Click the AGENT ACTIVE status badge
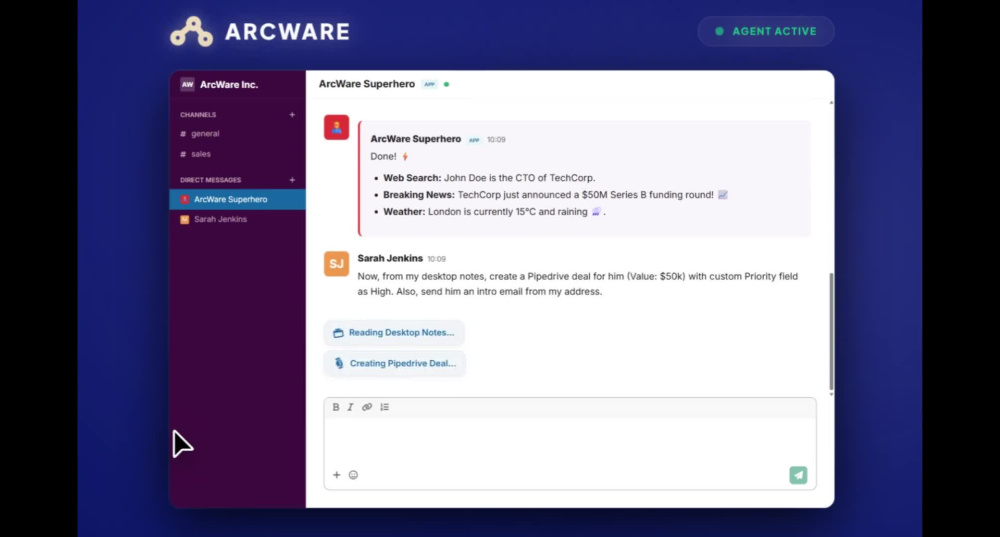The image size is (1000, 537). click(x=765, y=31)
